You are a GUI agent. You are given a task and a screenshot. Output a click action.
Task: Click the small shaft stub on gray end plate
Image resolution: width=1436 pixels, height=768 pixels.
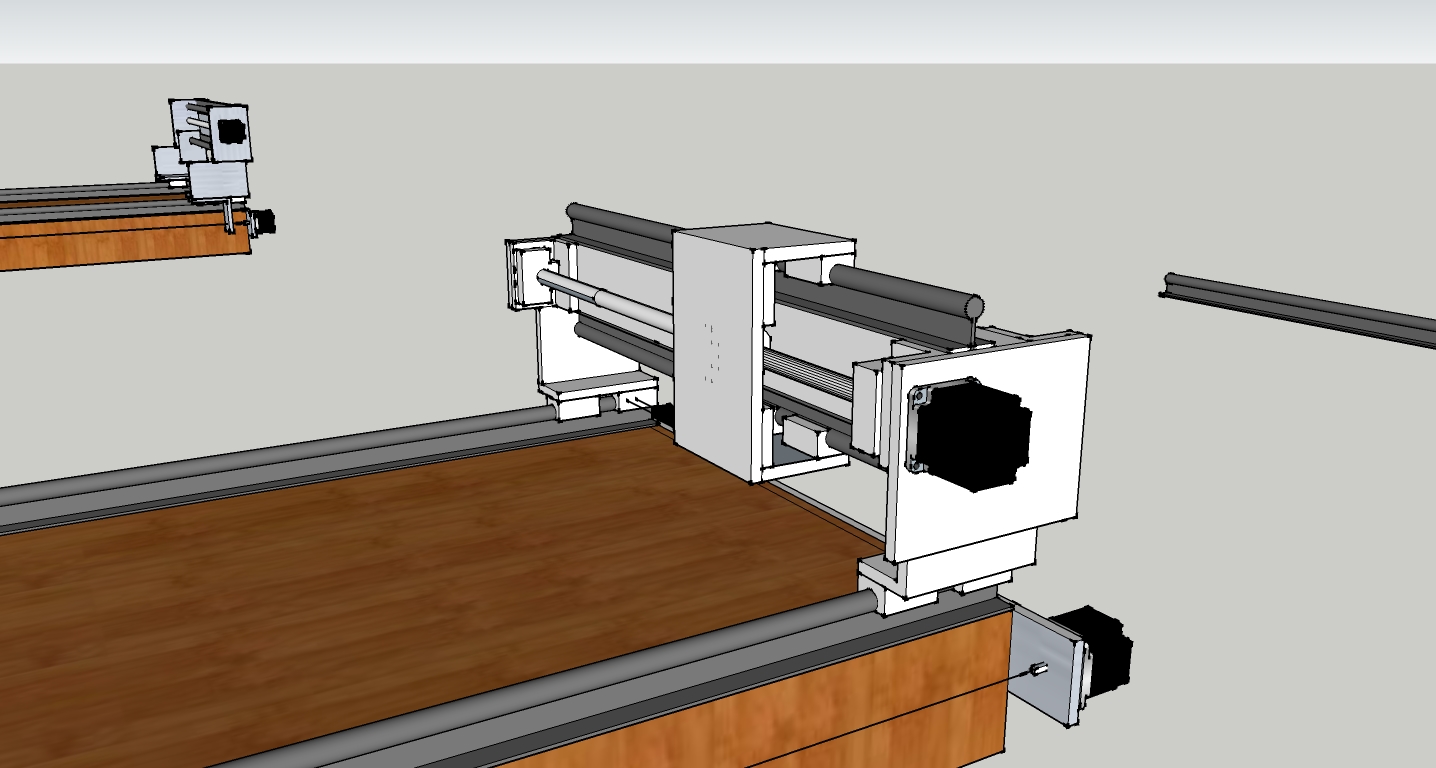click(x=1039, y=670)
